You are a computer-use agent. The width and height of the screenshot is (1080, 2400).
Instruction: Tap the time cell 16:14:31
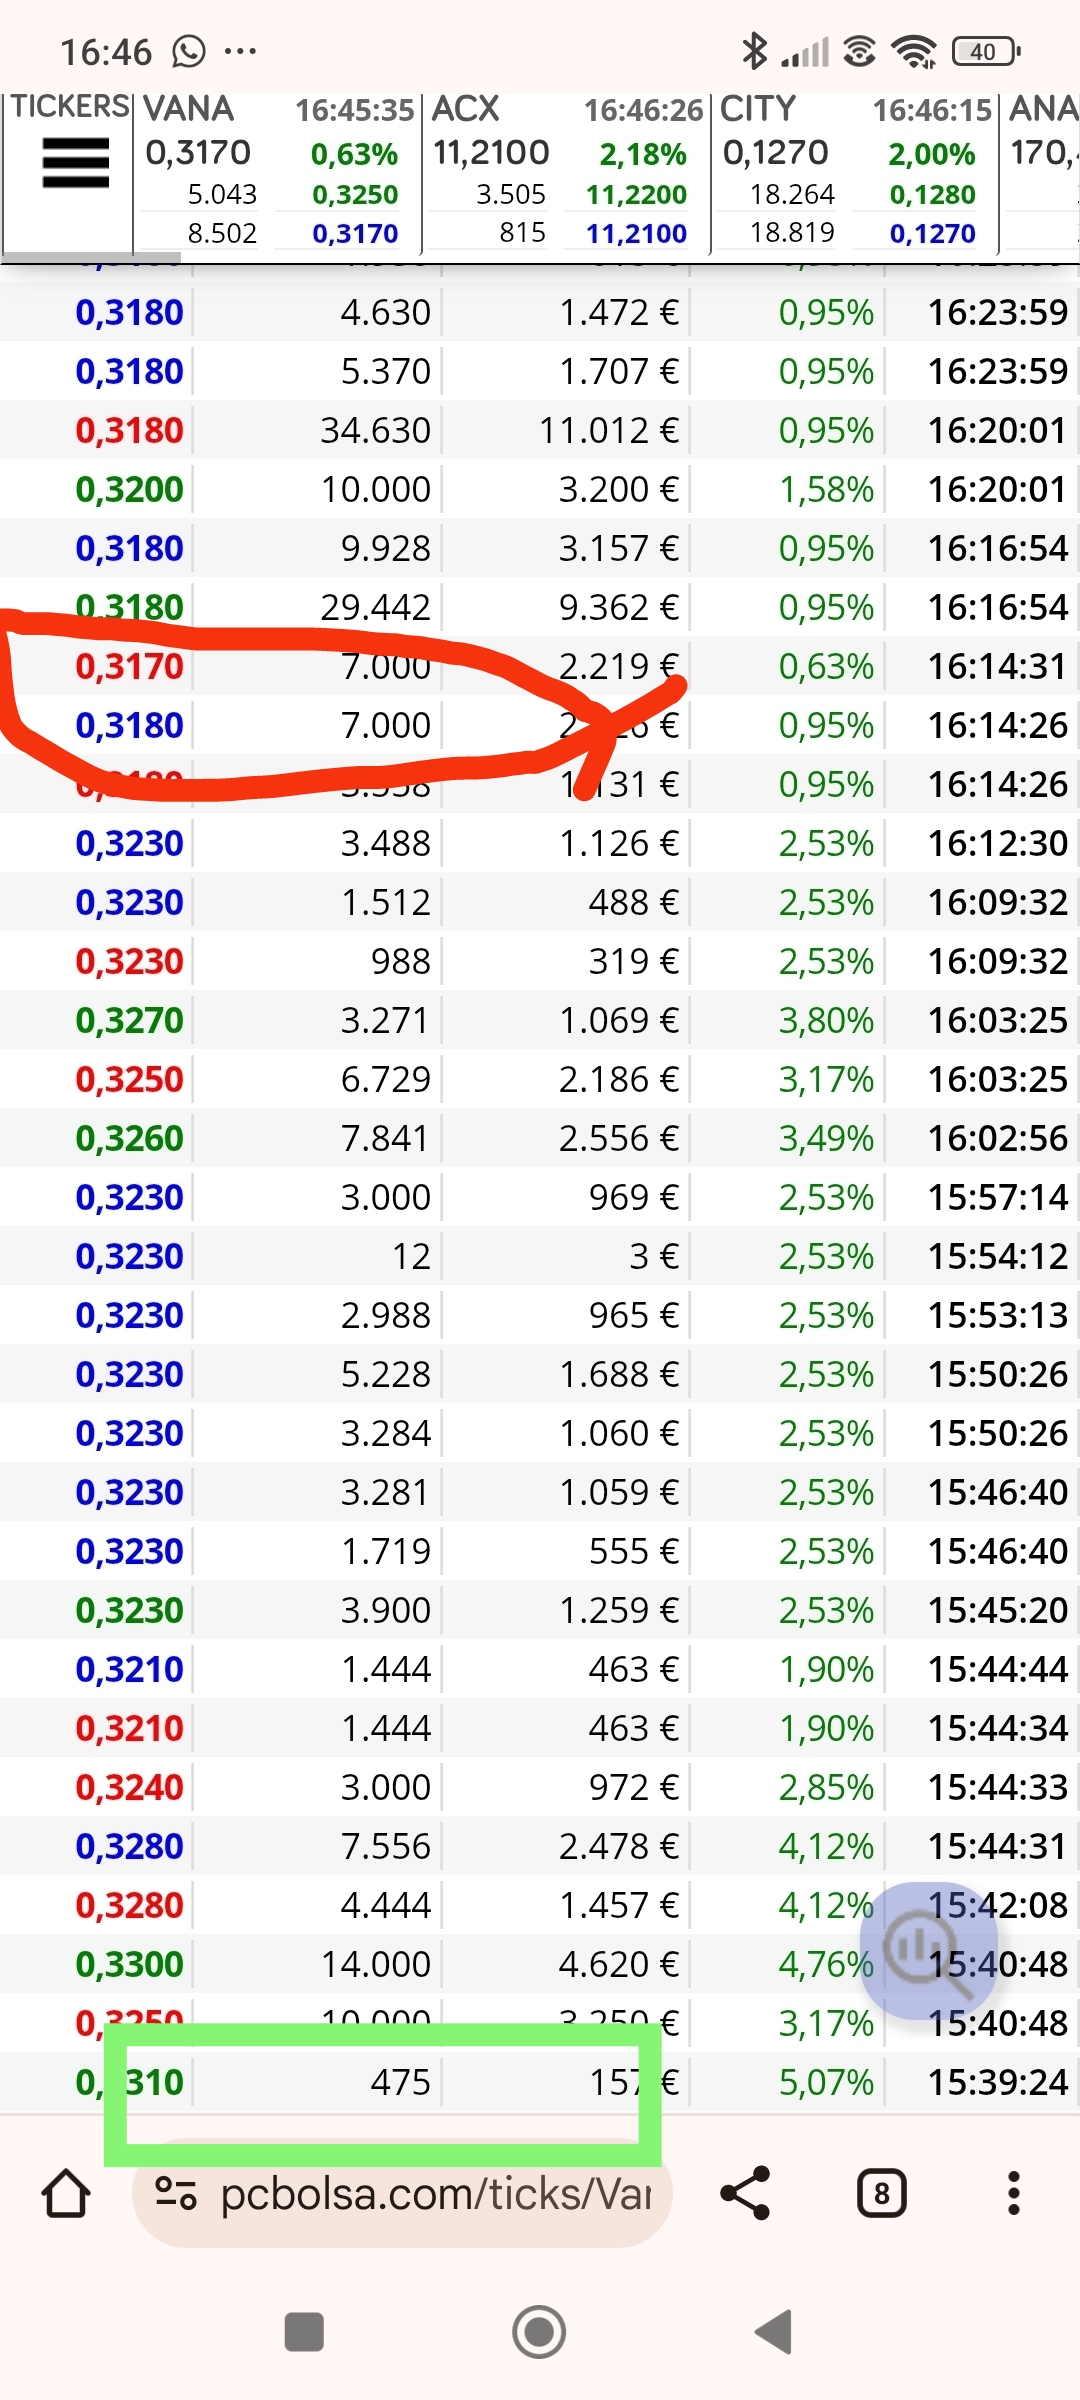(x=997, y=666)
